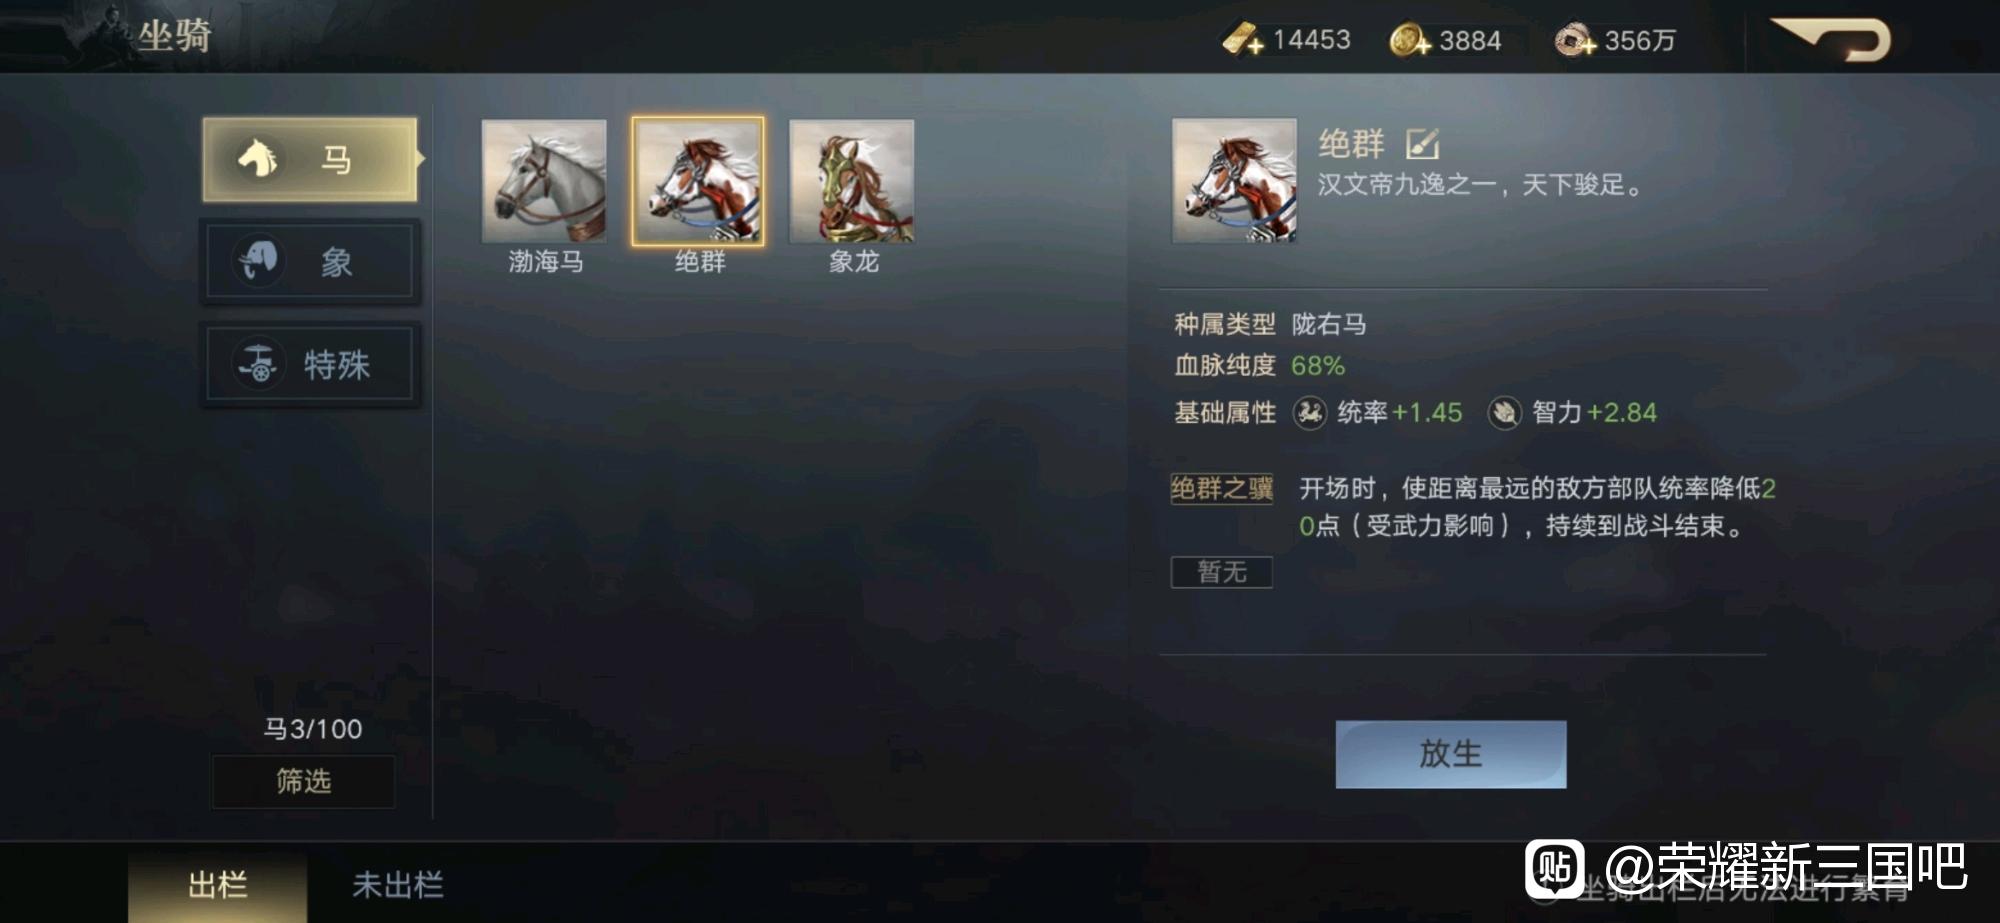This screenshot has height=923, width=2000.
Task: Select the 象龙 horse thumbnail
Action: pyautogui.click(x=852, y=181)
